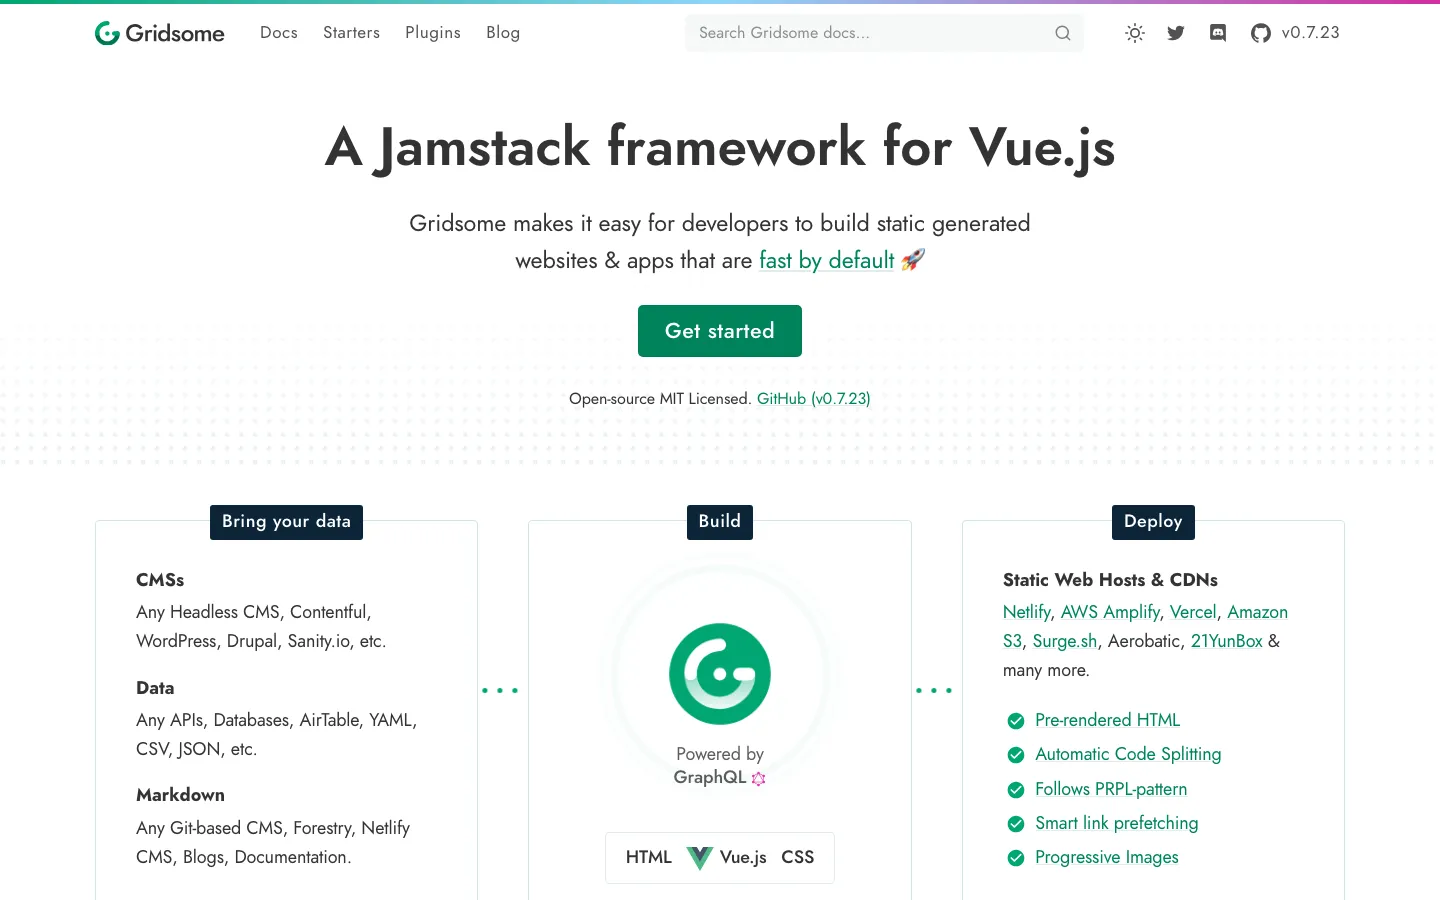The height and width of the screenshot is (900, 1440).
Task: Open the Follows PRPL-pattern link
Action: click(x=1111, y=789)
